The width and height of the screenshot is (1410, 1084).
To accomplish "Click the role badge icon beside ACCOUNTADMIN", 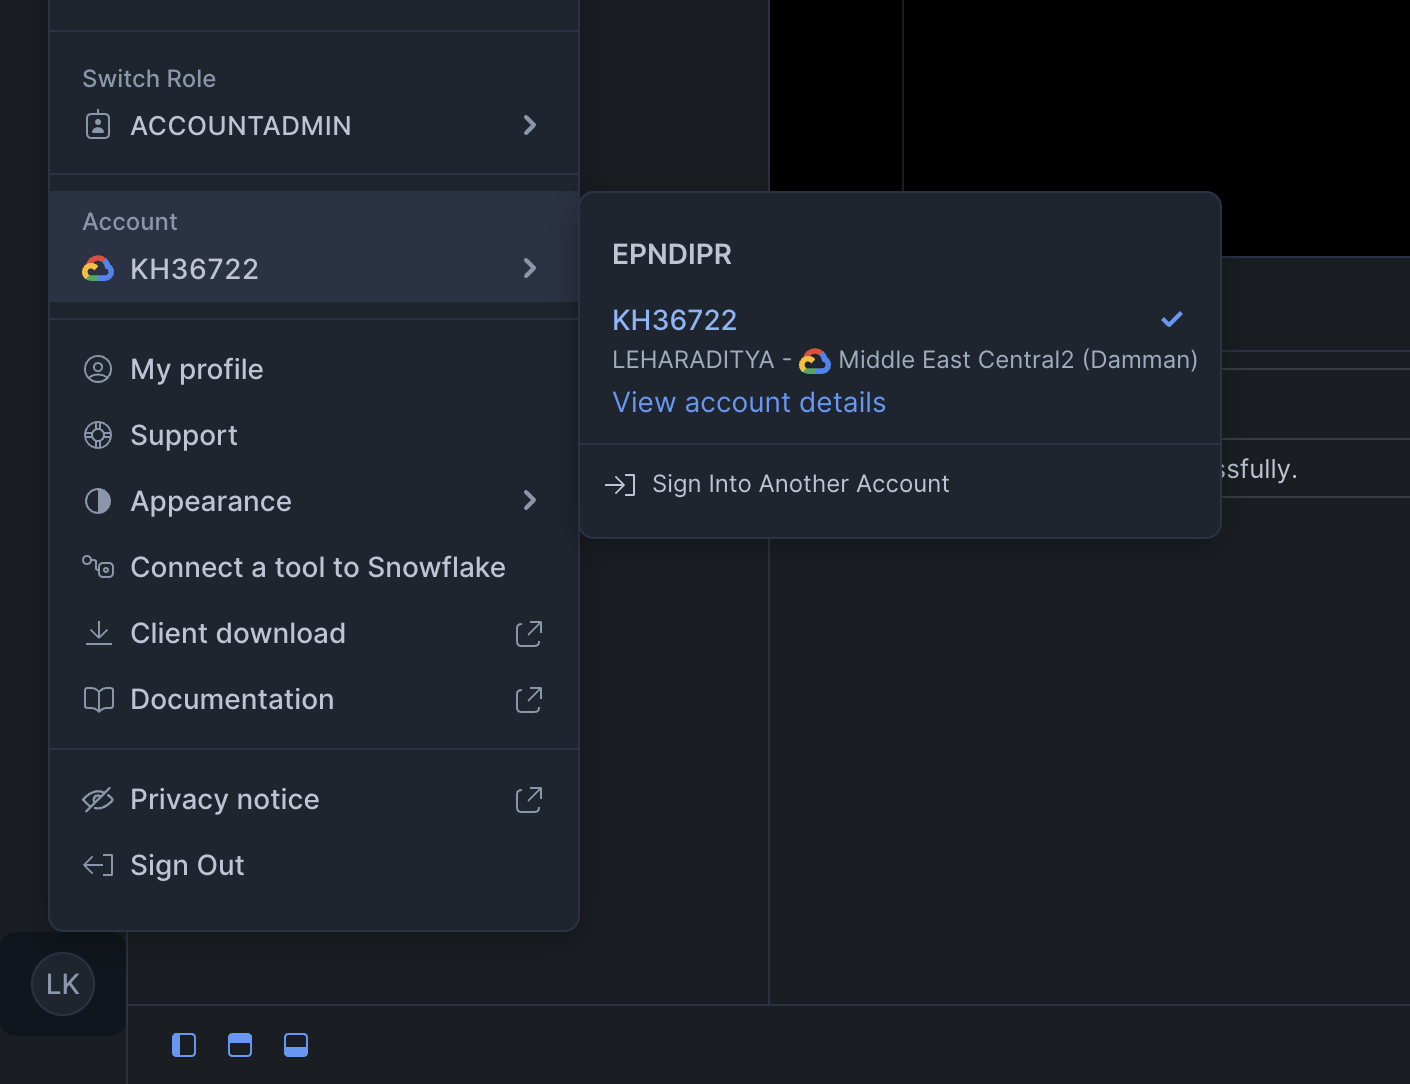I will pos(98,125).
